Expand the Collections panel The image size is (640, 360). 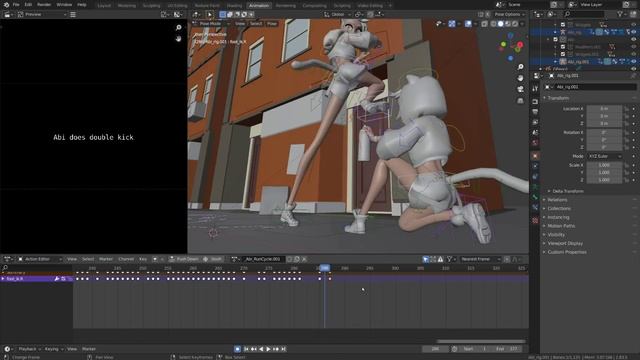pos(558,209)
